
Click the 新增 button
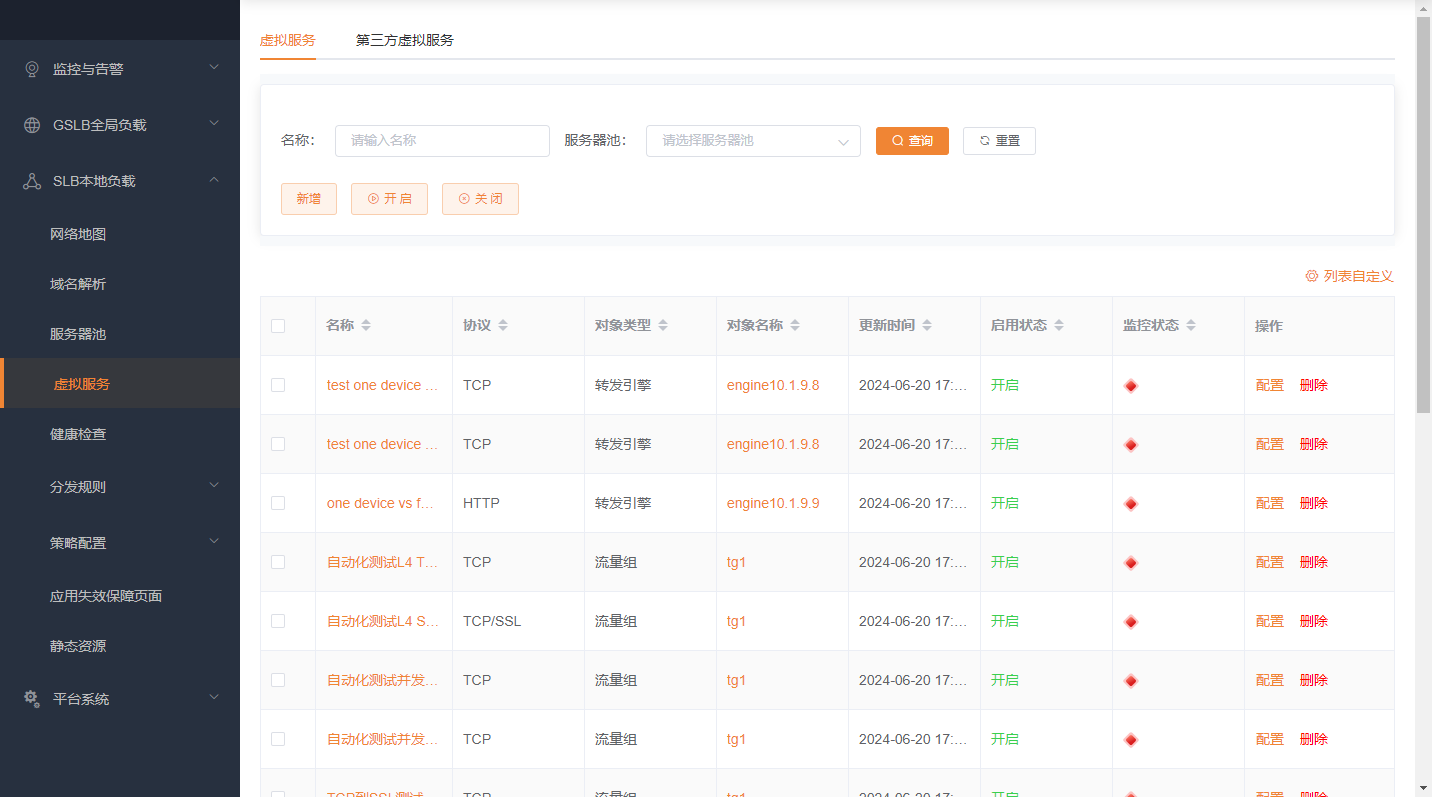point(309,199)
